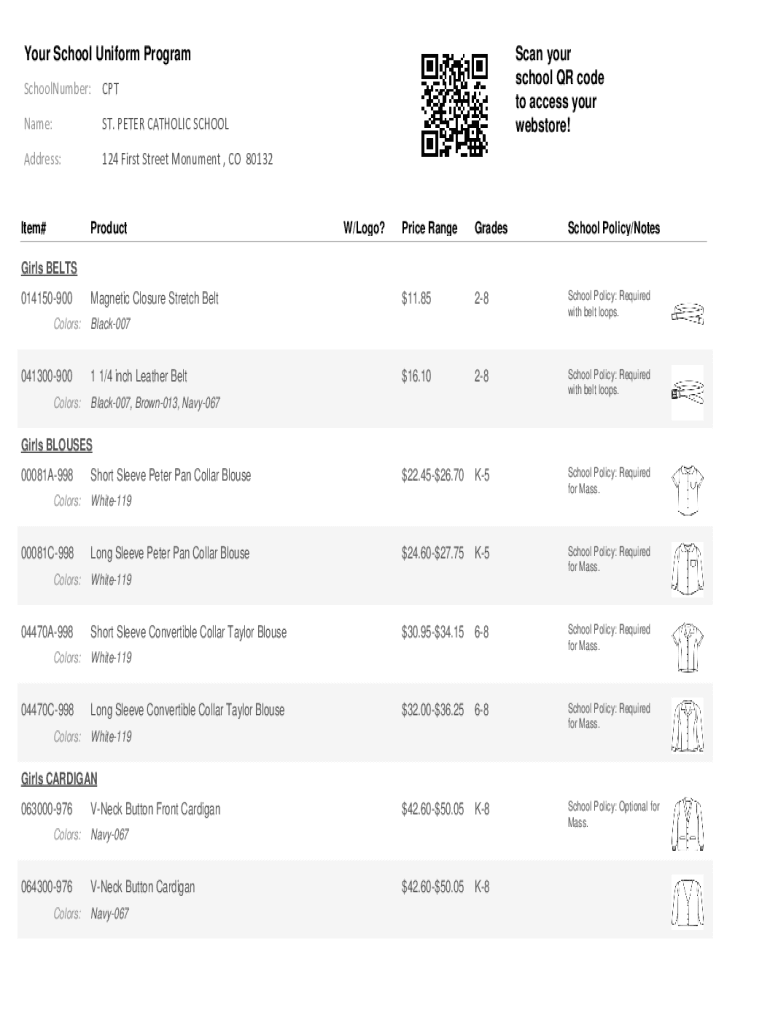
Task: Click the Long Sleeve Peter Pan Blouse image
Action: (x=687, y=568)
